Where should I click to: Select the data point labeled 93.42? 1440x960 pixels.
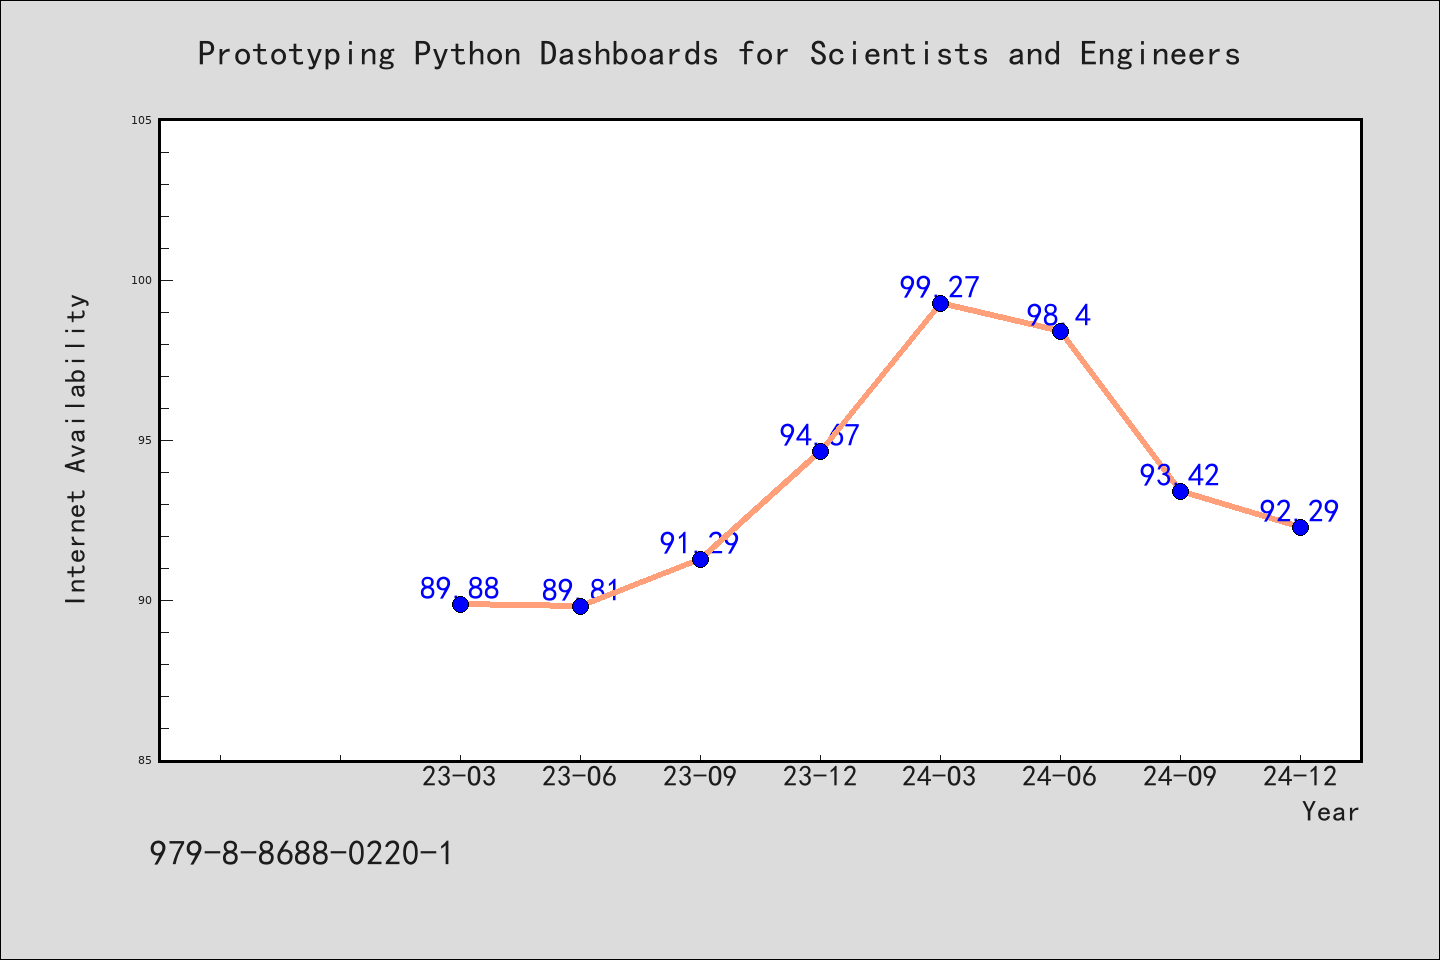[x=1180, y=491]
